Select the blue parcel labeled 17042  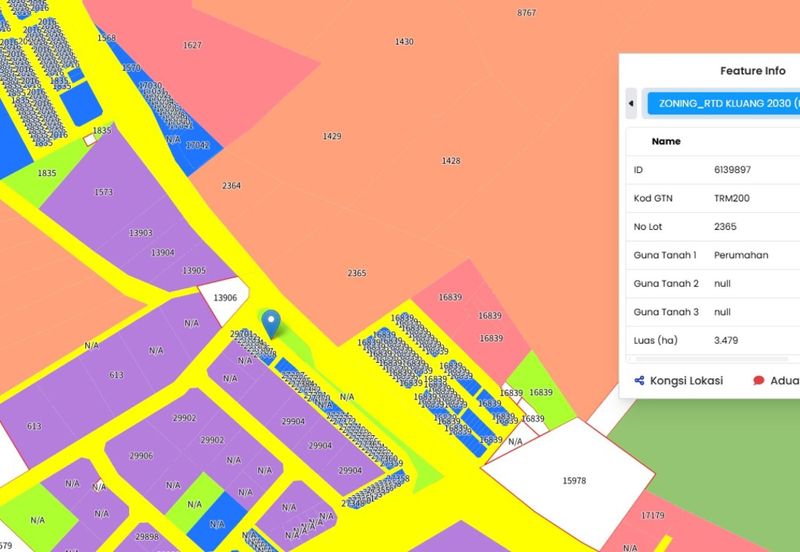[198, 146]
